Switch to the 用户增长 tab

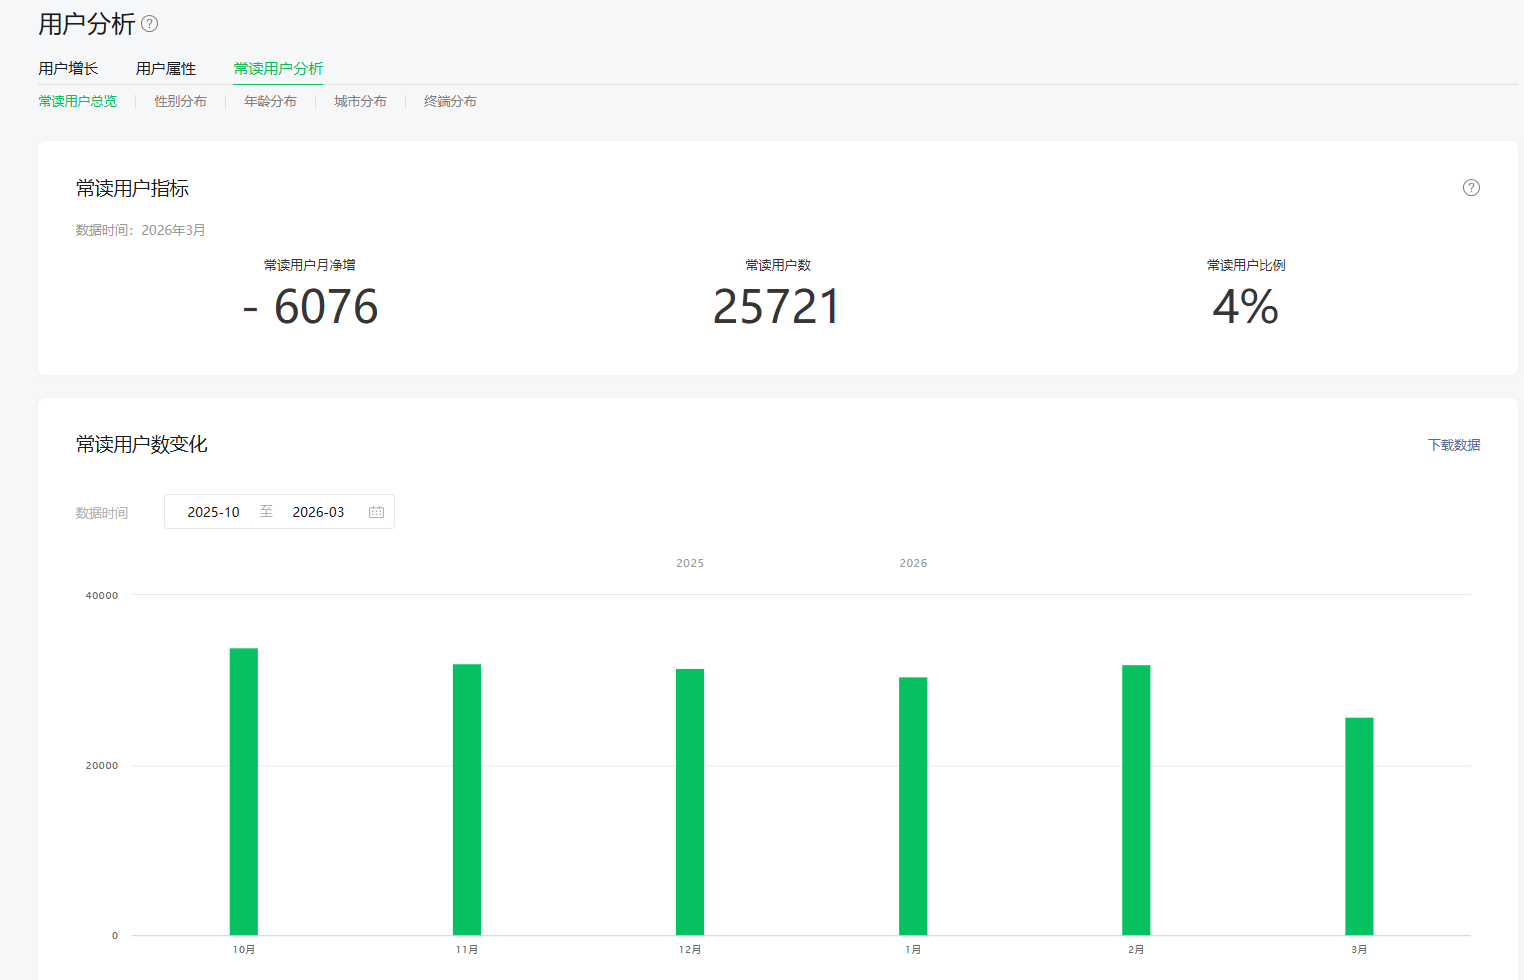click(x=68, y=69)
